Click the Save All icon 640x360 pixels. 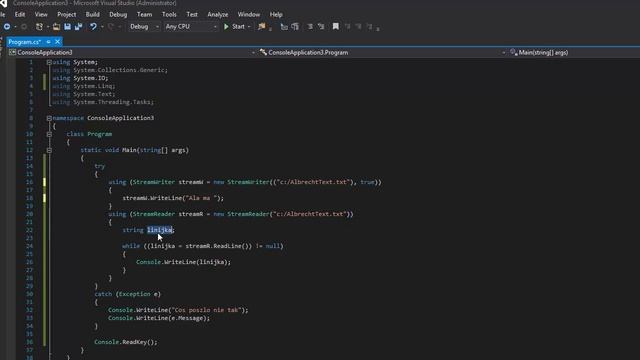point(78,27)
